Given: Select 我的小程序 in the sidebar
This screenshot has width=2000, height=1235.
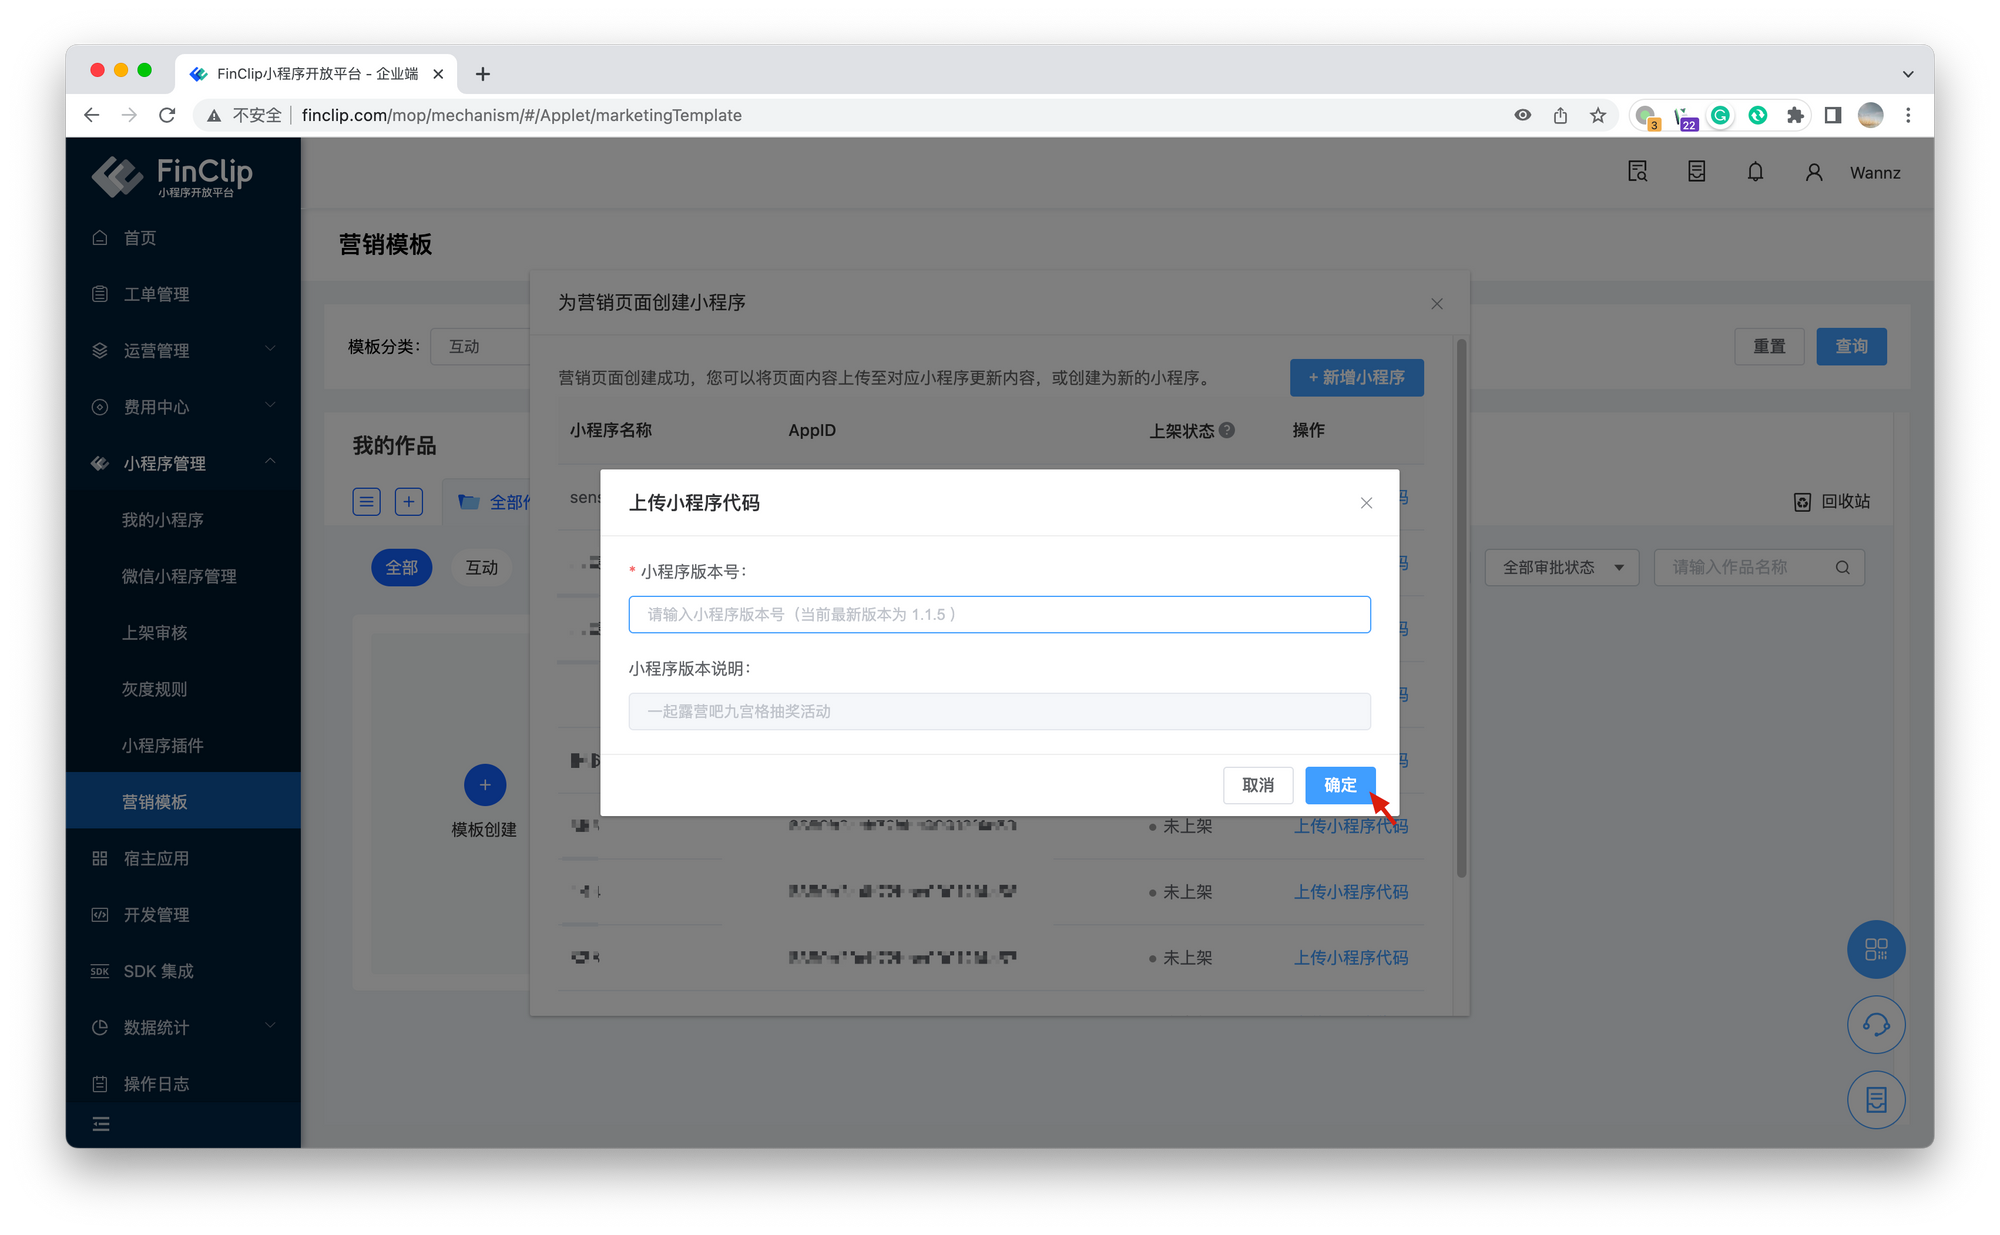Looking at the screenshot, I should (163, 520).
